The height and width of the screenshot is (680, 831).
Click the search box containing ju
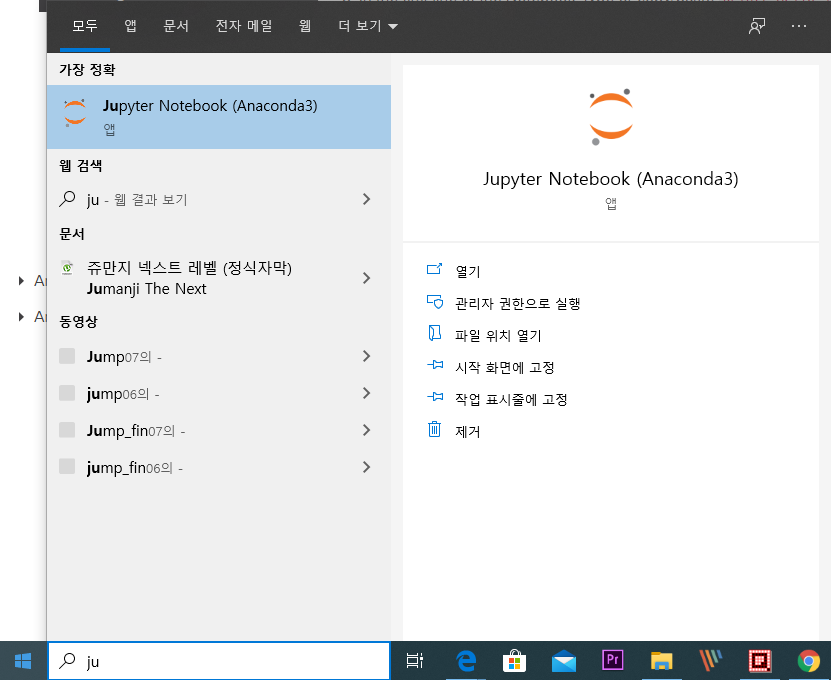pos(219,661)
